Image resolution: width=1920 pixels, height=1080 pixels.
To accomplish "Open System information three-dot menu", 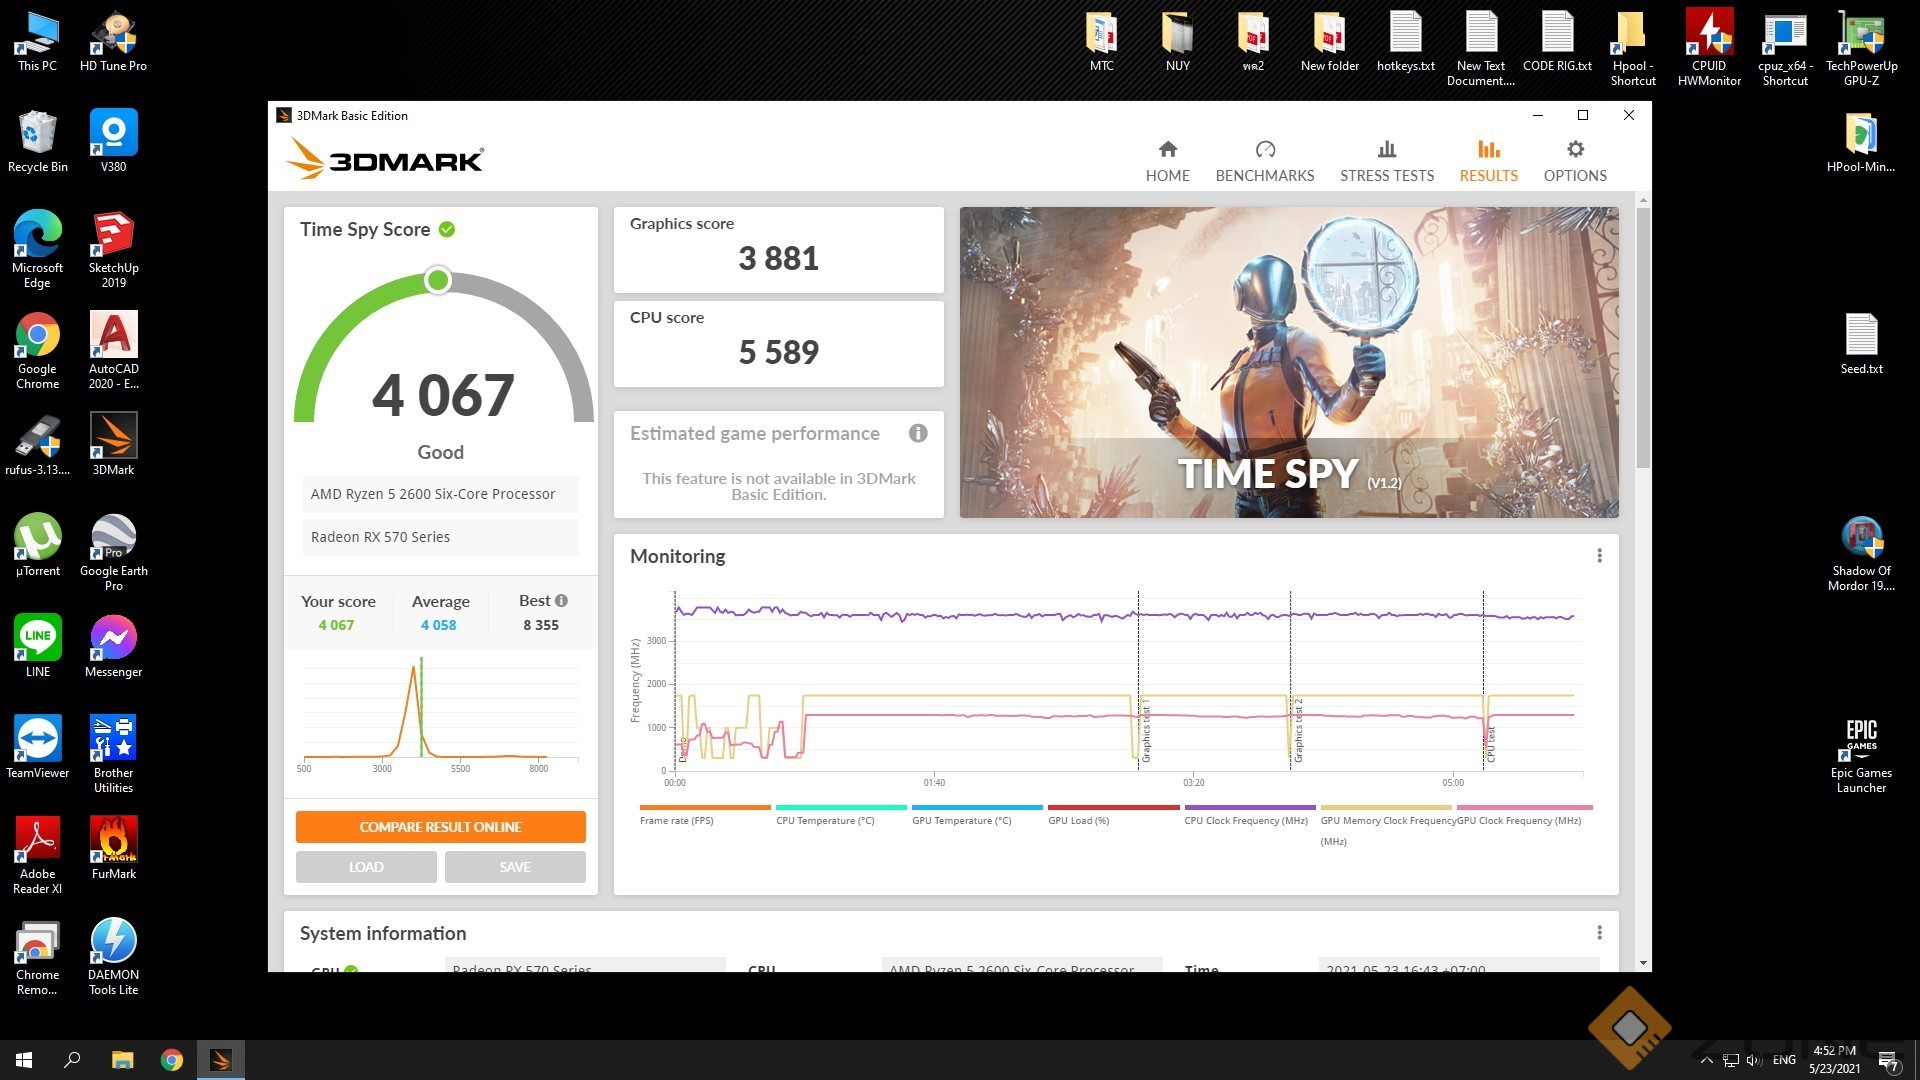I will tap(1599, 933).
